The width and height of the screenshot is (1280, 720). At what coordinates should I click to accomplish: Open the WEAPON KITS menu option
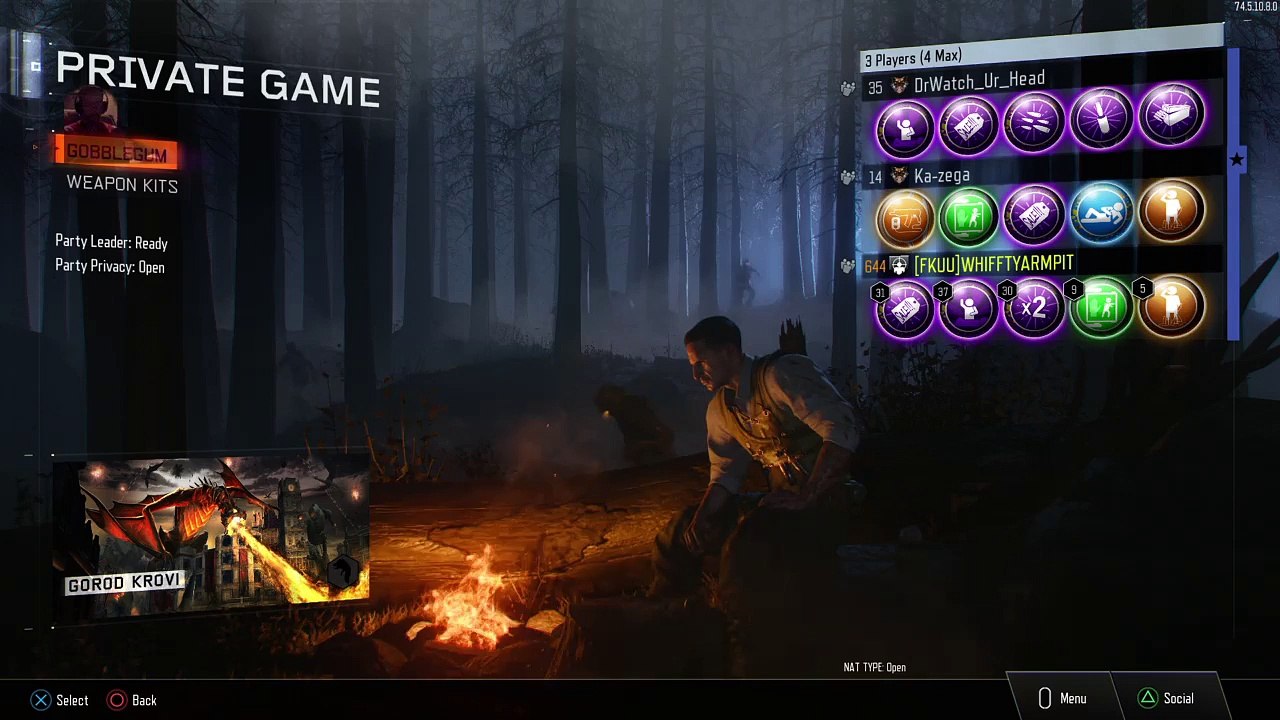coord(122,184)
